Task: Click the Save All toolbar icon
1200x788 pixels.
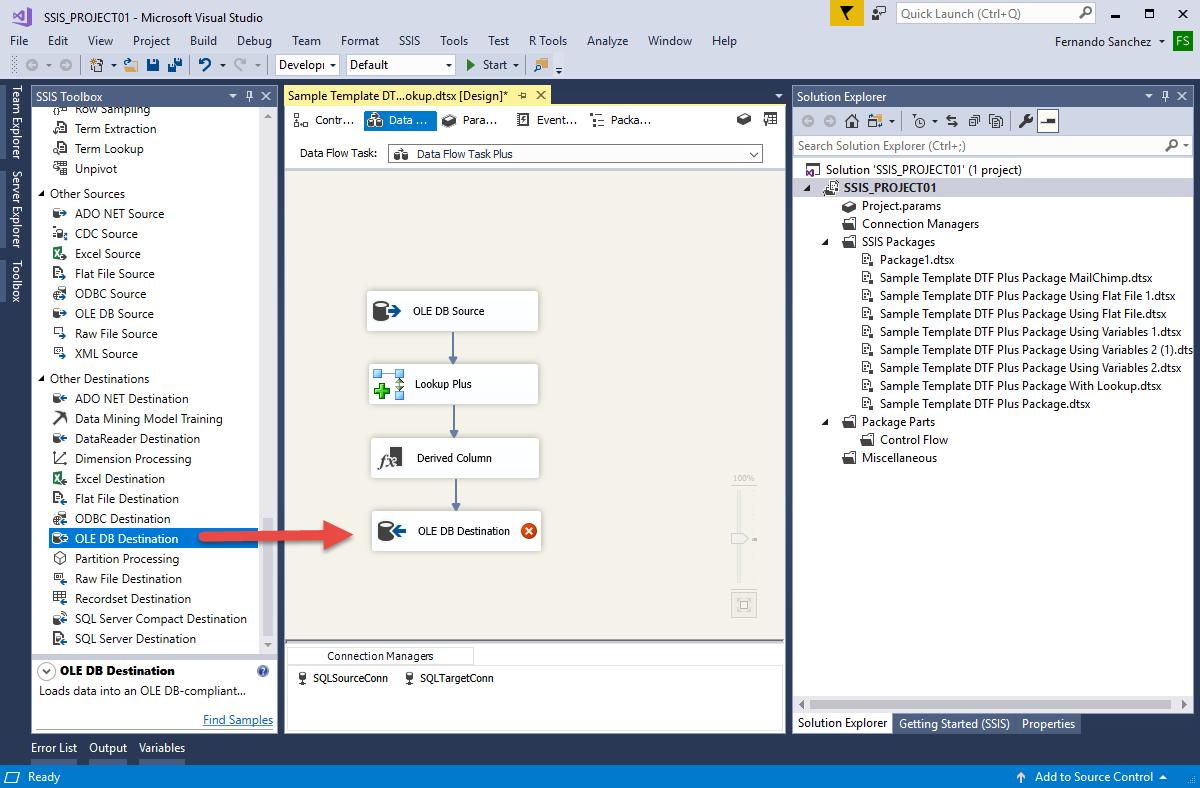Action: pos(175,65)
